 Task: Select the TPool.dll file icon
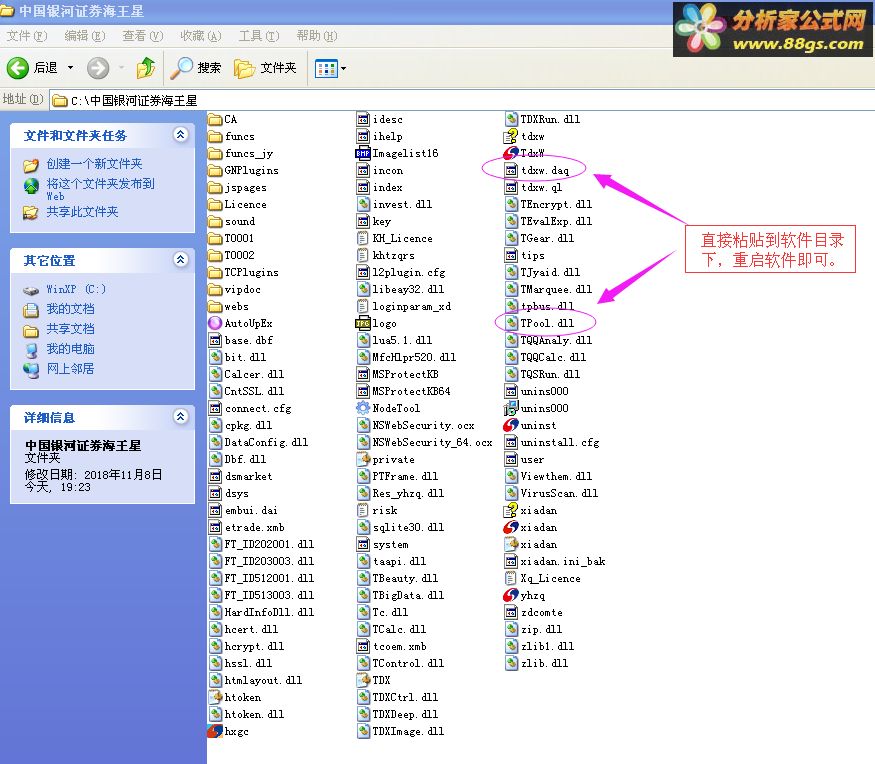pyautogui.click(x=511, y=323)
